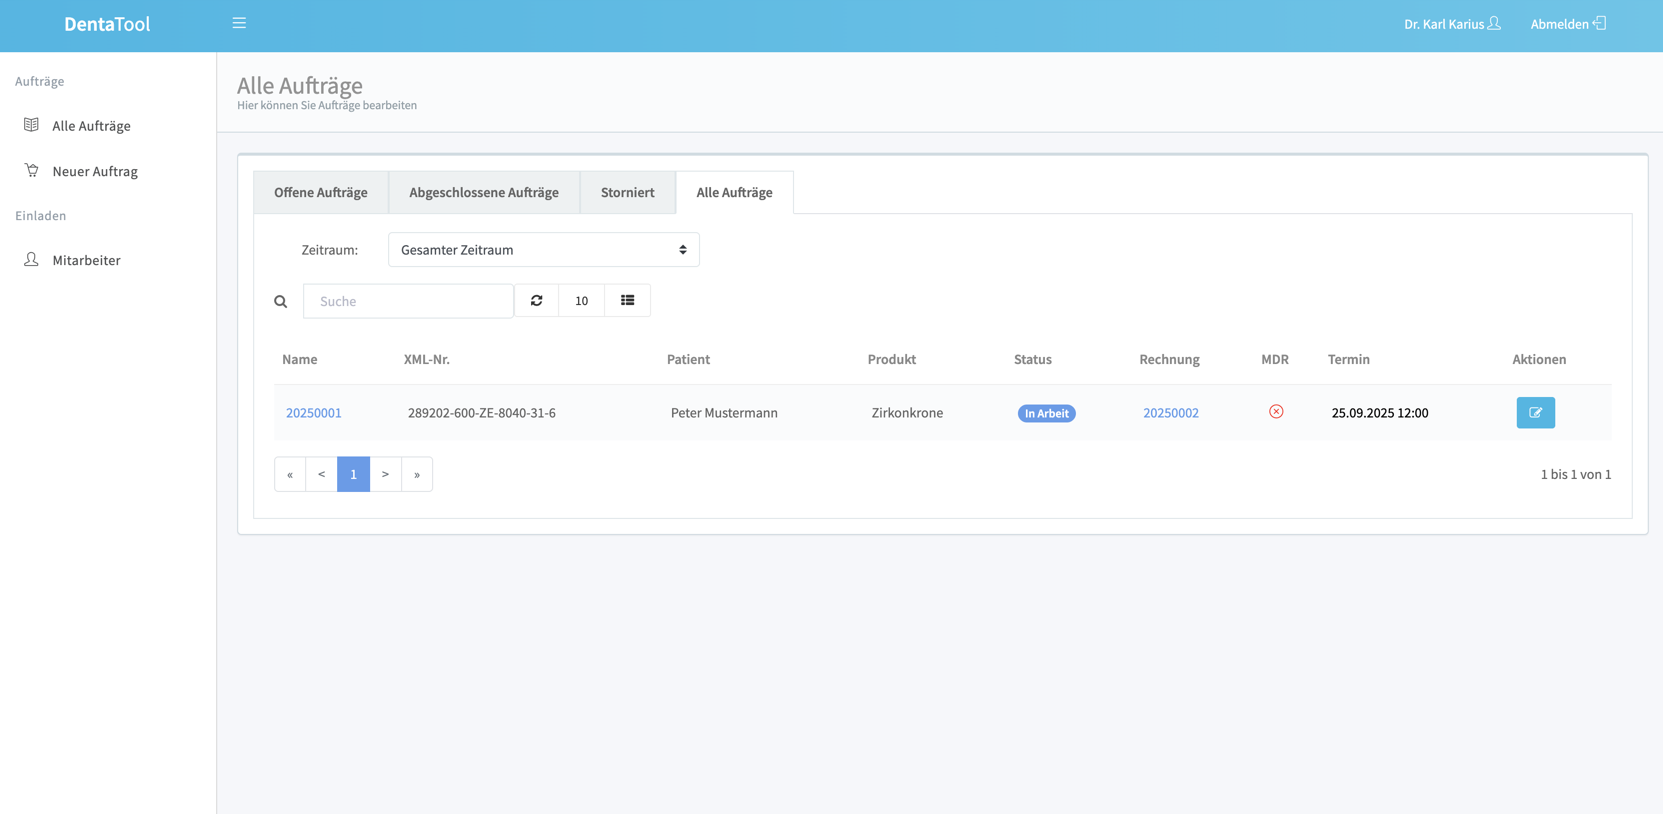
Task: Switch to Abgeschlossene Aufträge tab
Action: coord(483,192)
